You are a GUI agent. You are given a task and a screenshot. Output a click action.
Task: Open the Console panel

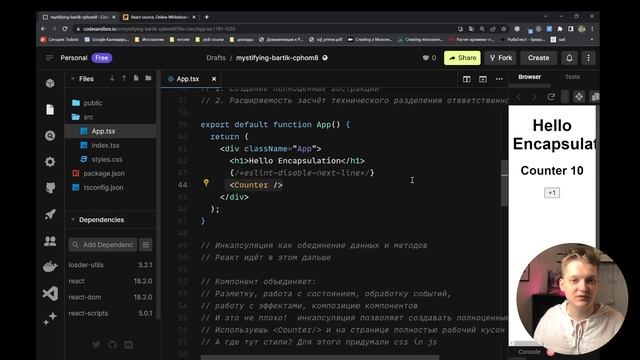529,352
